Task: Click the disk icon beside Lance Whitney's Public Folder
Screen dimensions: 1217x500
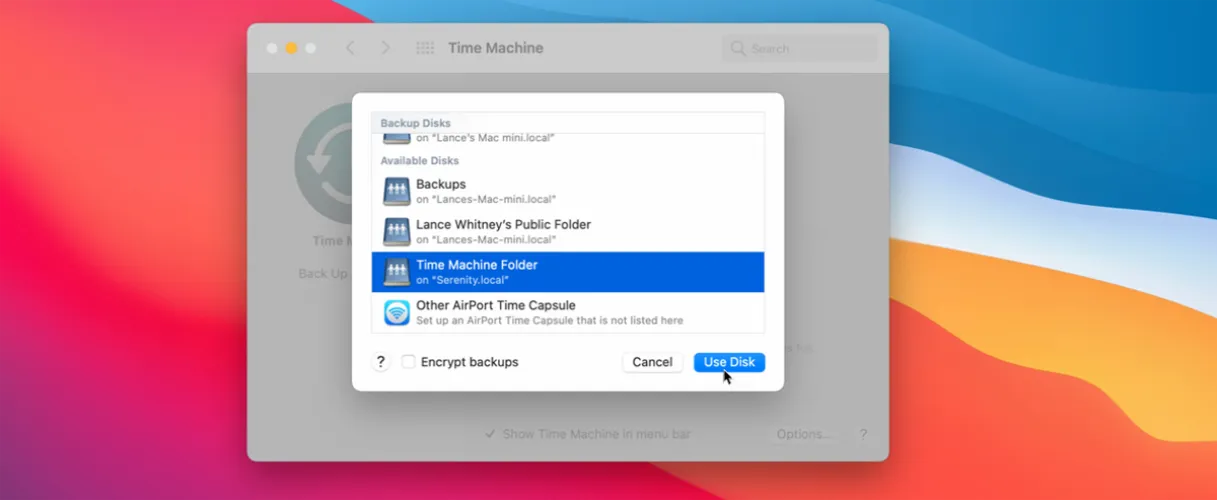Action: [397, 231]
